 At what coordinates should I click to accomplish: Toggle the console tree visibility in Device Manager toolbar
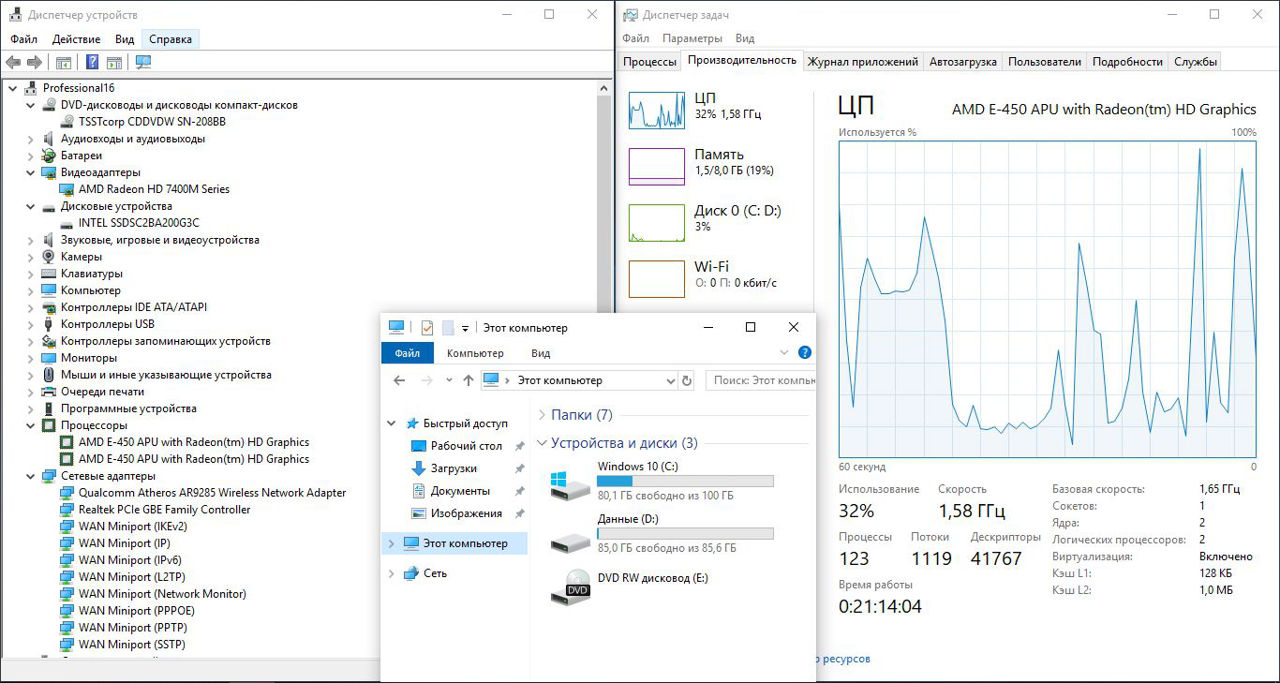coord(63,61)
